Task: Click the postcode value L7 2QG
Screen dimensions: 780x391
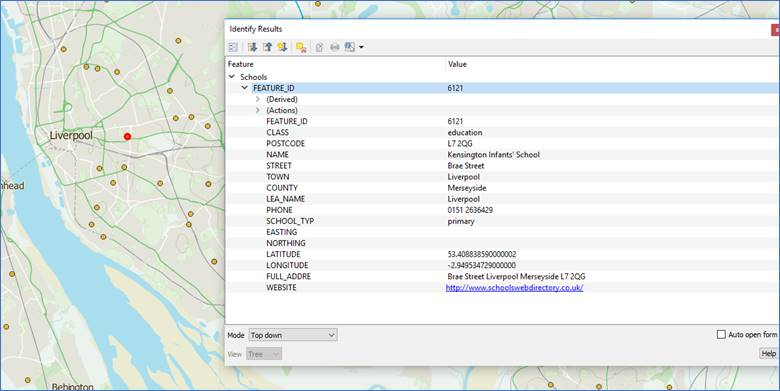Action: (460, 143)
